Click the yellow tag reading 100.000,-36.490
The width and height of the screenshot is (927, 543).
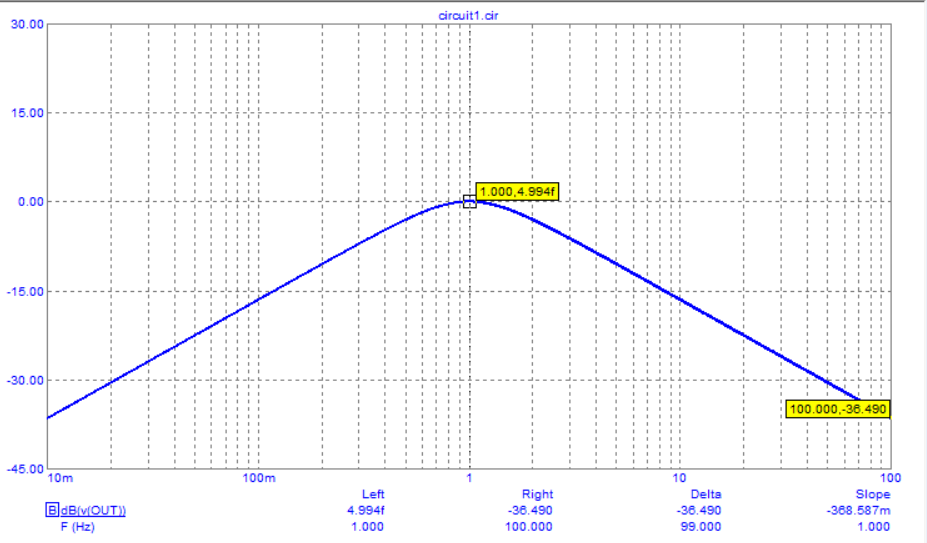tap(838, 409)
